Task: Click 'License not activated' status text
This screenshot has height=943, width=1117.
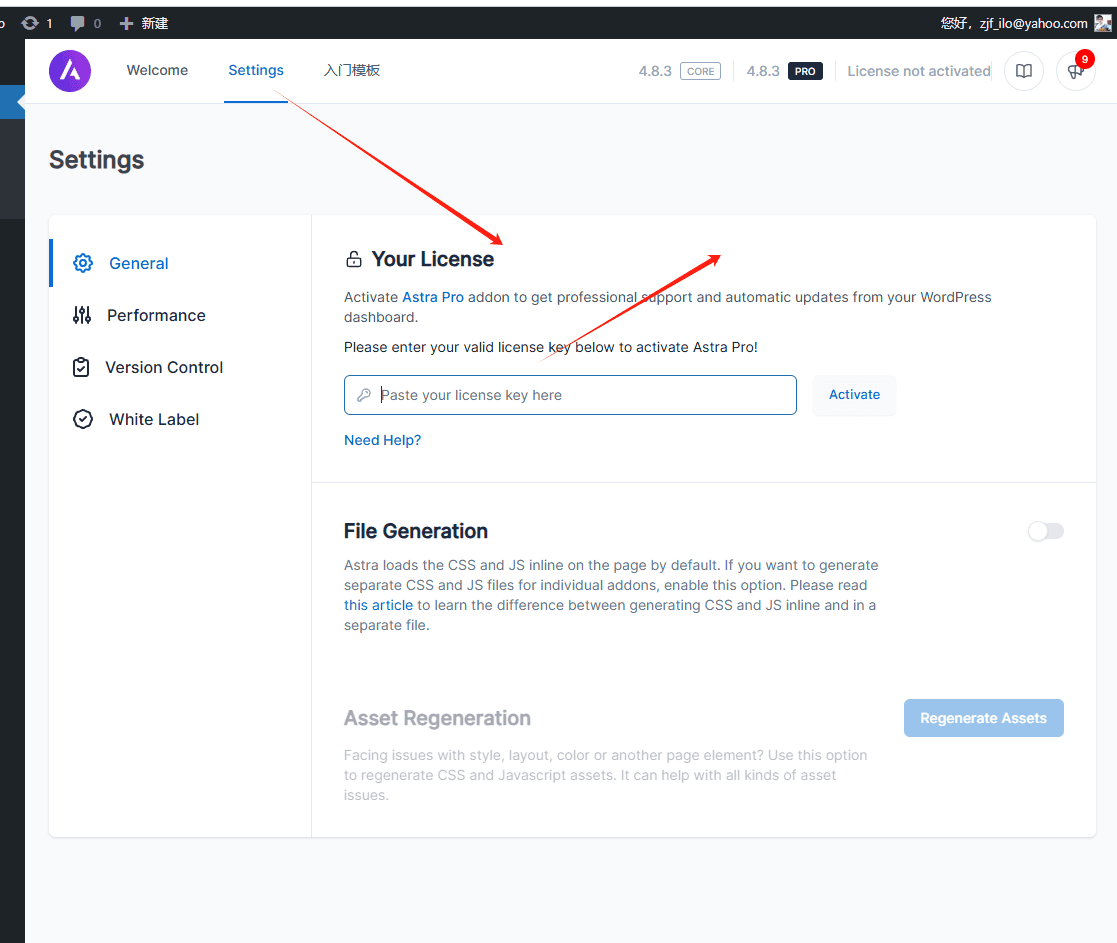Action: (x=919, y=71)
